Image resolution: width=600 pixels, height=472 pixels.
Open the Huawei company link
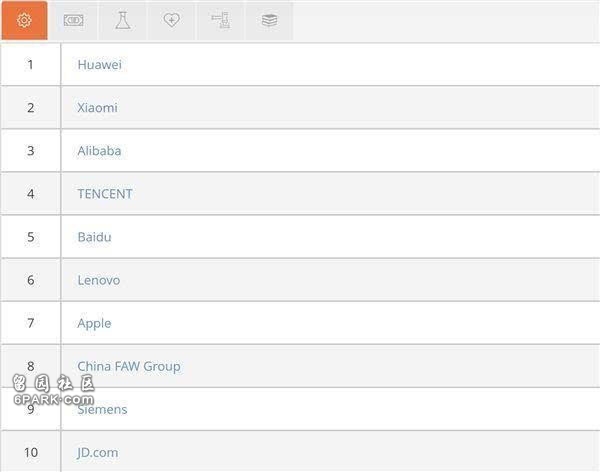coord(99,65)
